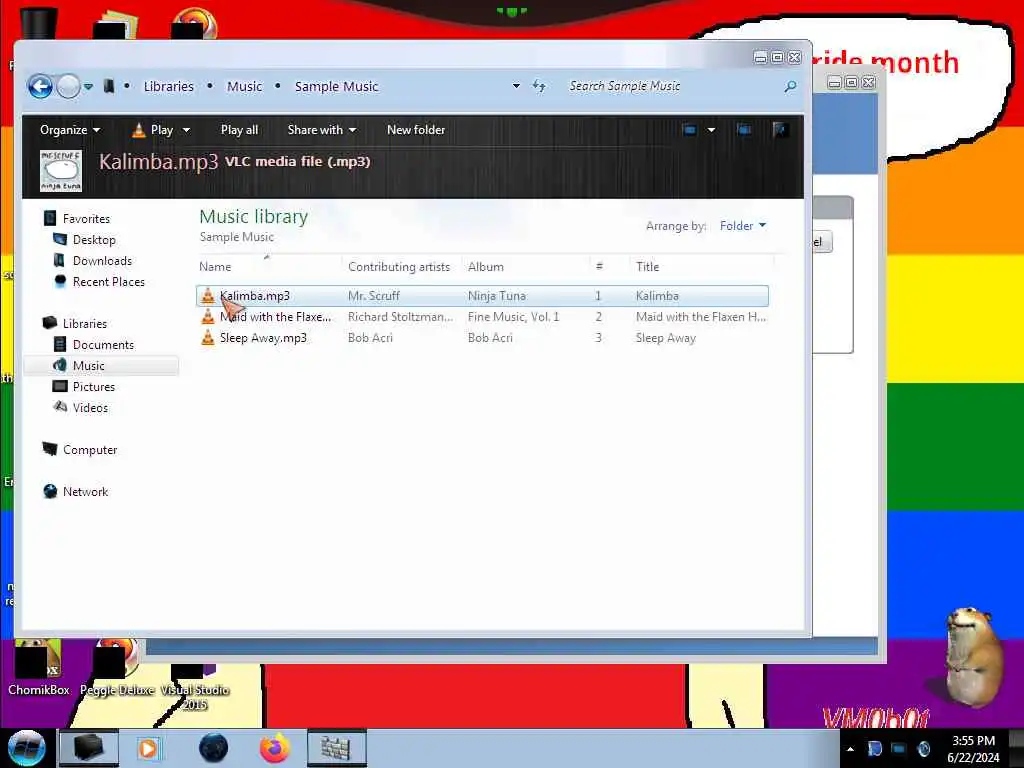Open the Videos library

90,408
